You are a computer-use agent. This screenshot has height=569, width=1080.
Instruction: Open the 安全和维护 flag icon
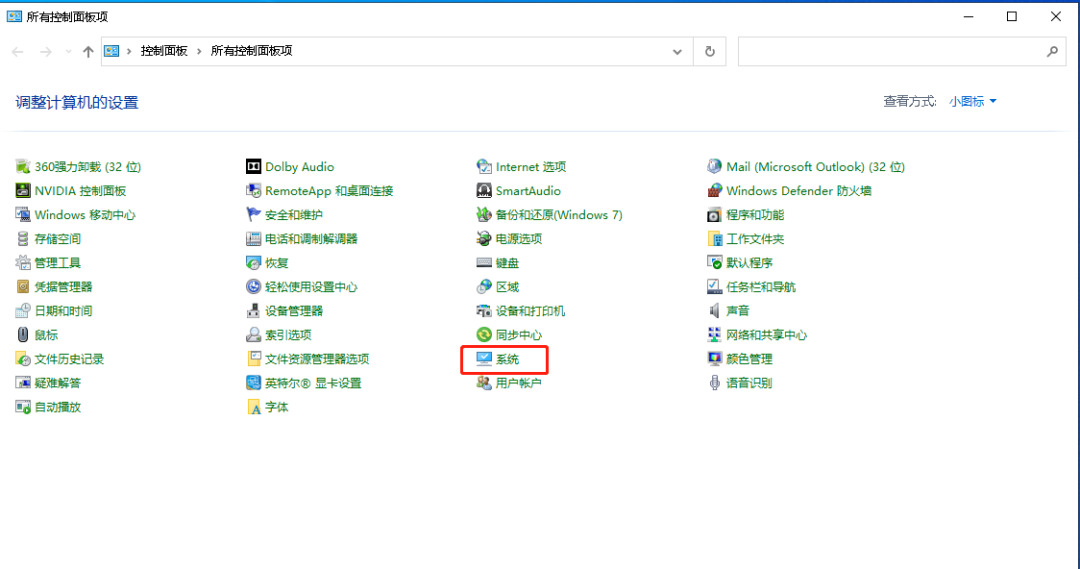[253, 215]
